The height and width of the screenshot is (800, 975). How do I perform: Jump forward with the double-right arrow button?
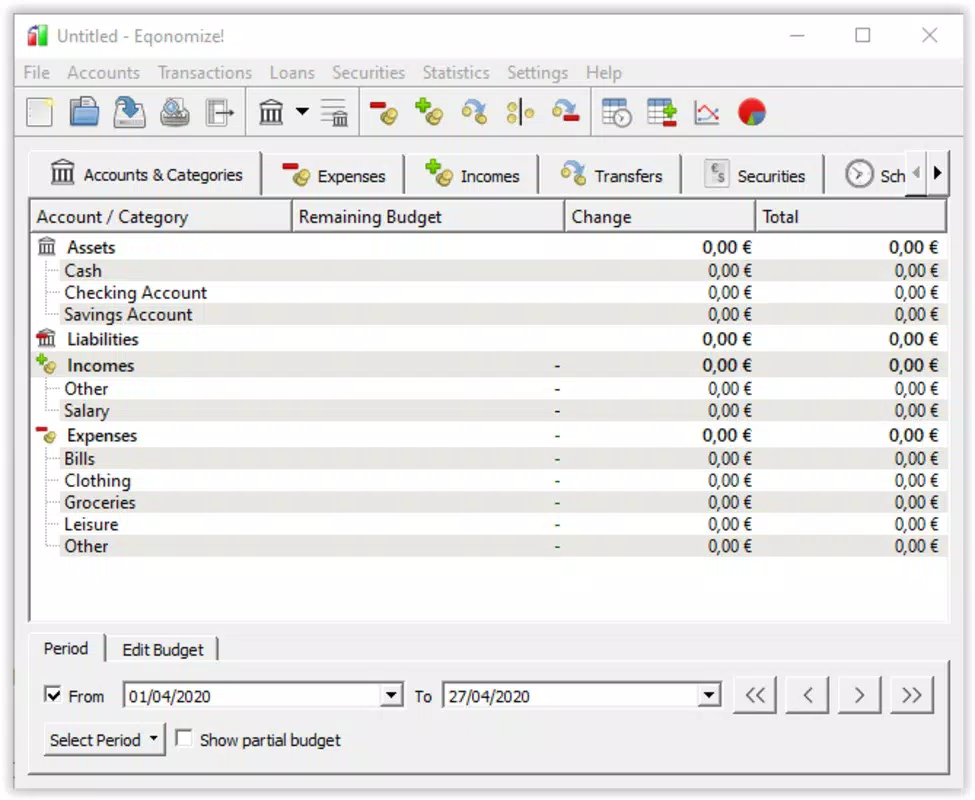coord(912,695)
